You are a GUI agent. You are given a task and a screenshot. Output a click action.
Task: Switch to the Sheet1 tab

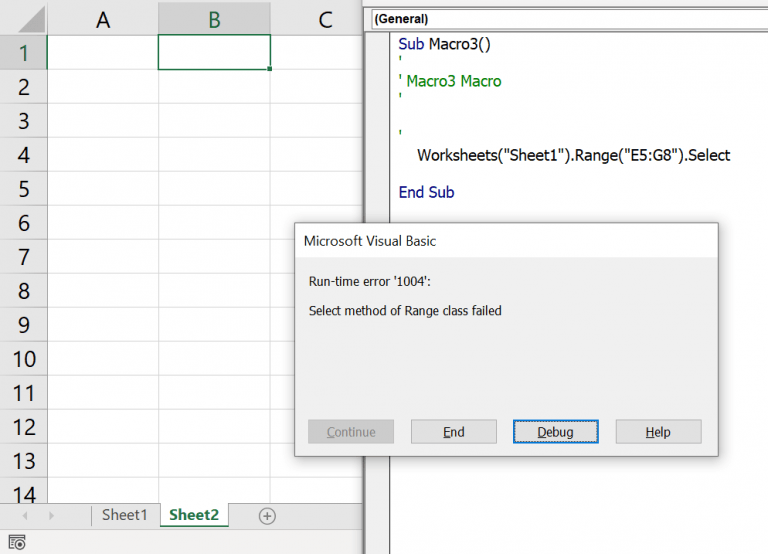coord(124,515)
